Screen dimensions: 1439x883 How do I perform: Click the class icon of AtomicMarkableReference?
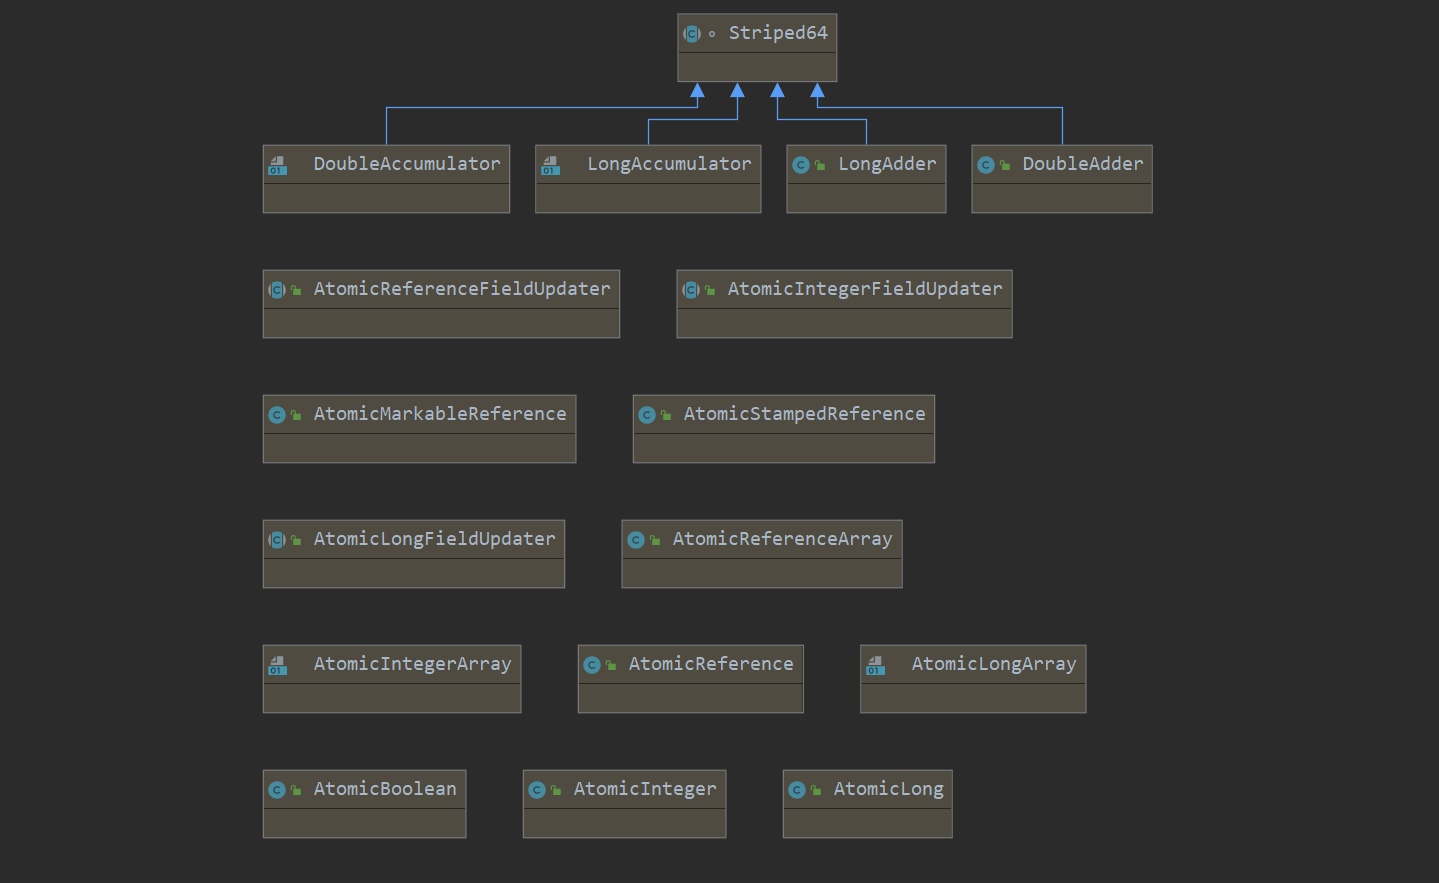coord(277,415)
